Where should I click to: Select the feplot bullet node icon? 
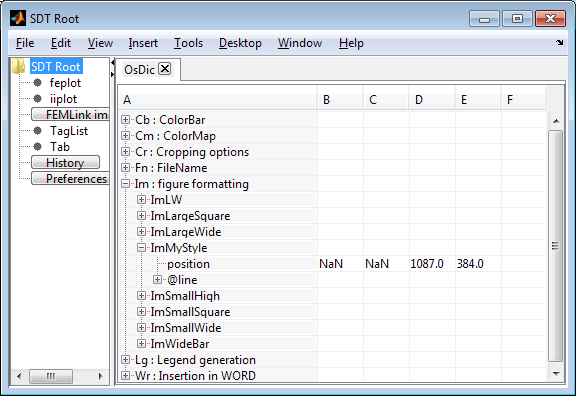(37, 83)
